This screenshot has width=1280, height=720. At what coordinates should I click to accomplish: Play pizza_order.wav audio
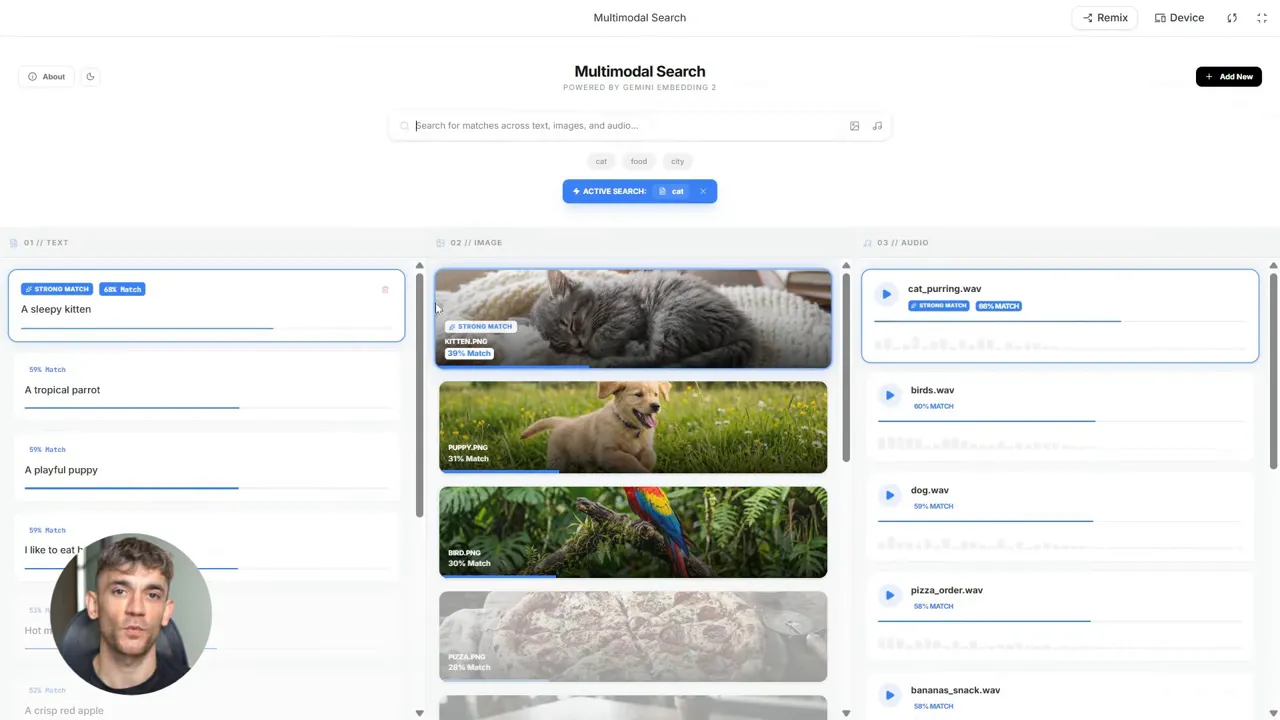click(x=889, y=595)
